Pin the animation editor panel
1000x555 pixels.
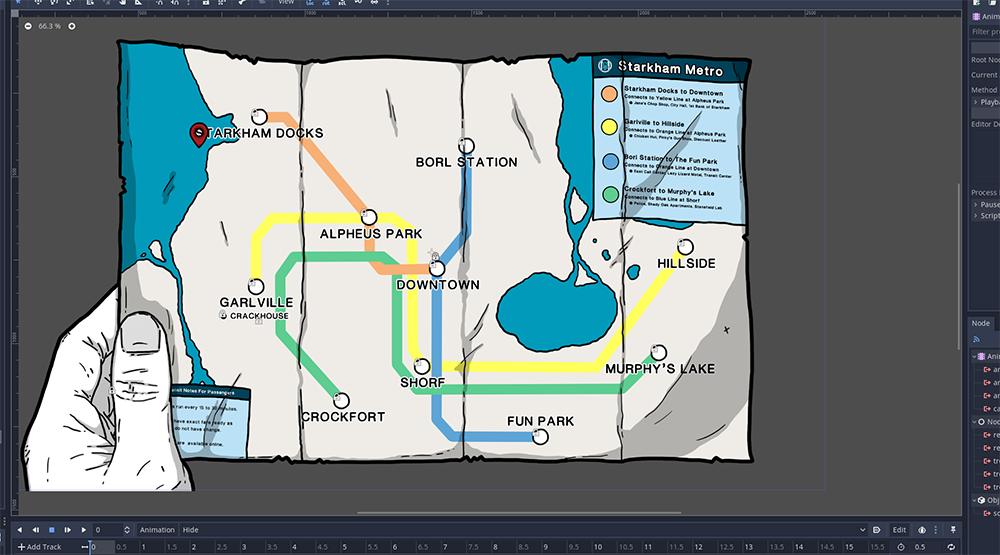(x=953, y=530)
